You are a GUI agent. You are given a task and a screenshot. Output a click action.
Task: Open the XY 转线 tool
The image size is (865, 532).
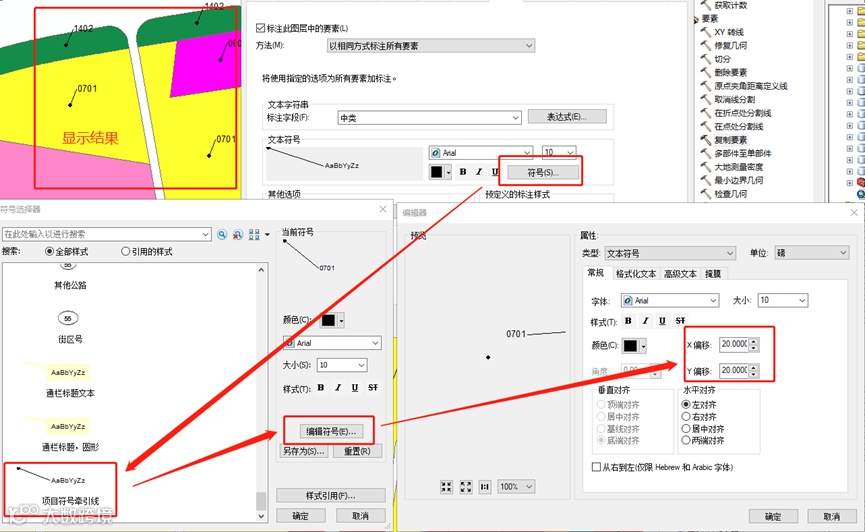click(x=728, y=32)
